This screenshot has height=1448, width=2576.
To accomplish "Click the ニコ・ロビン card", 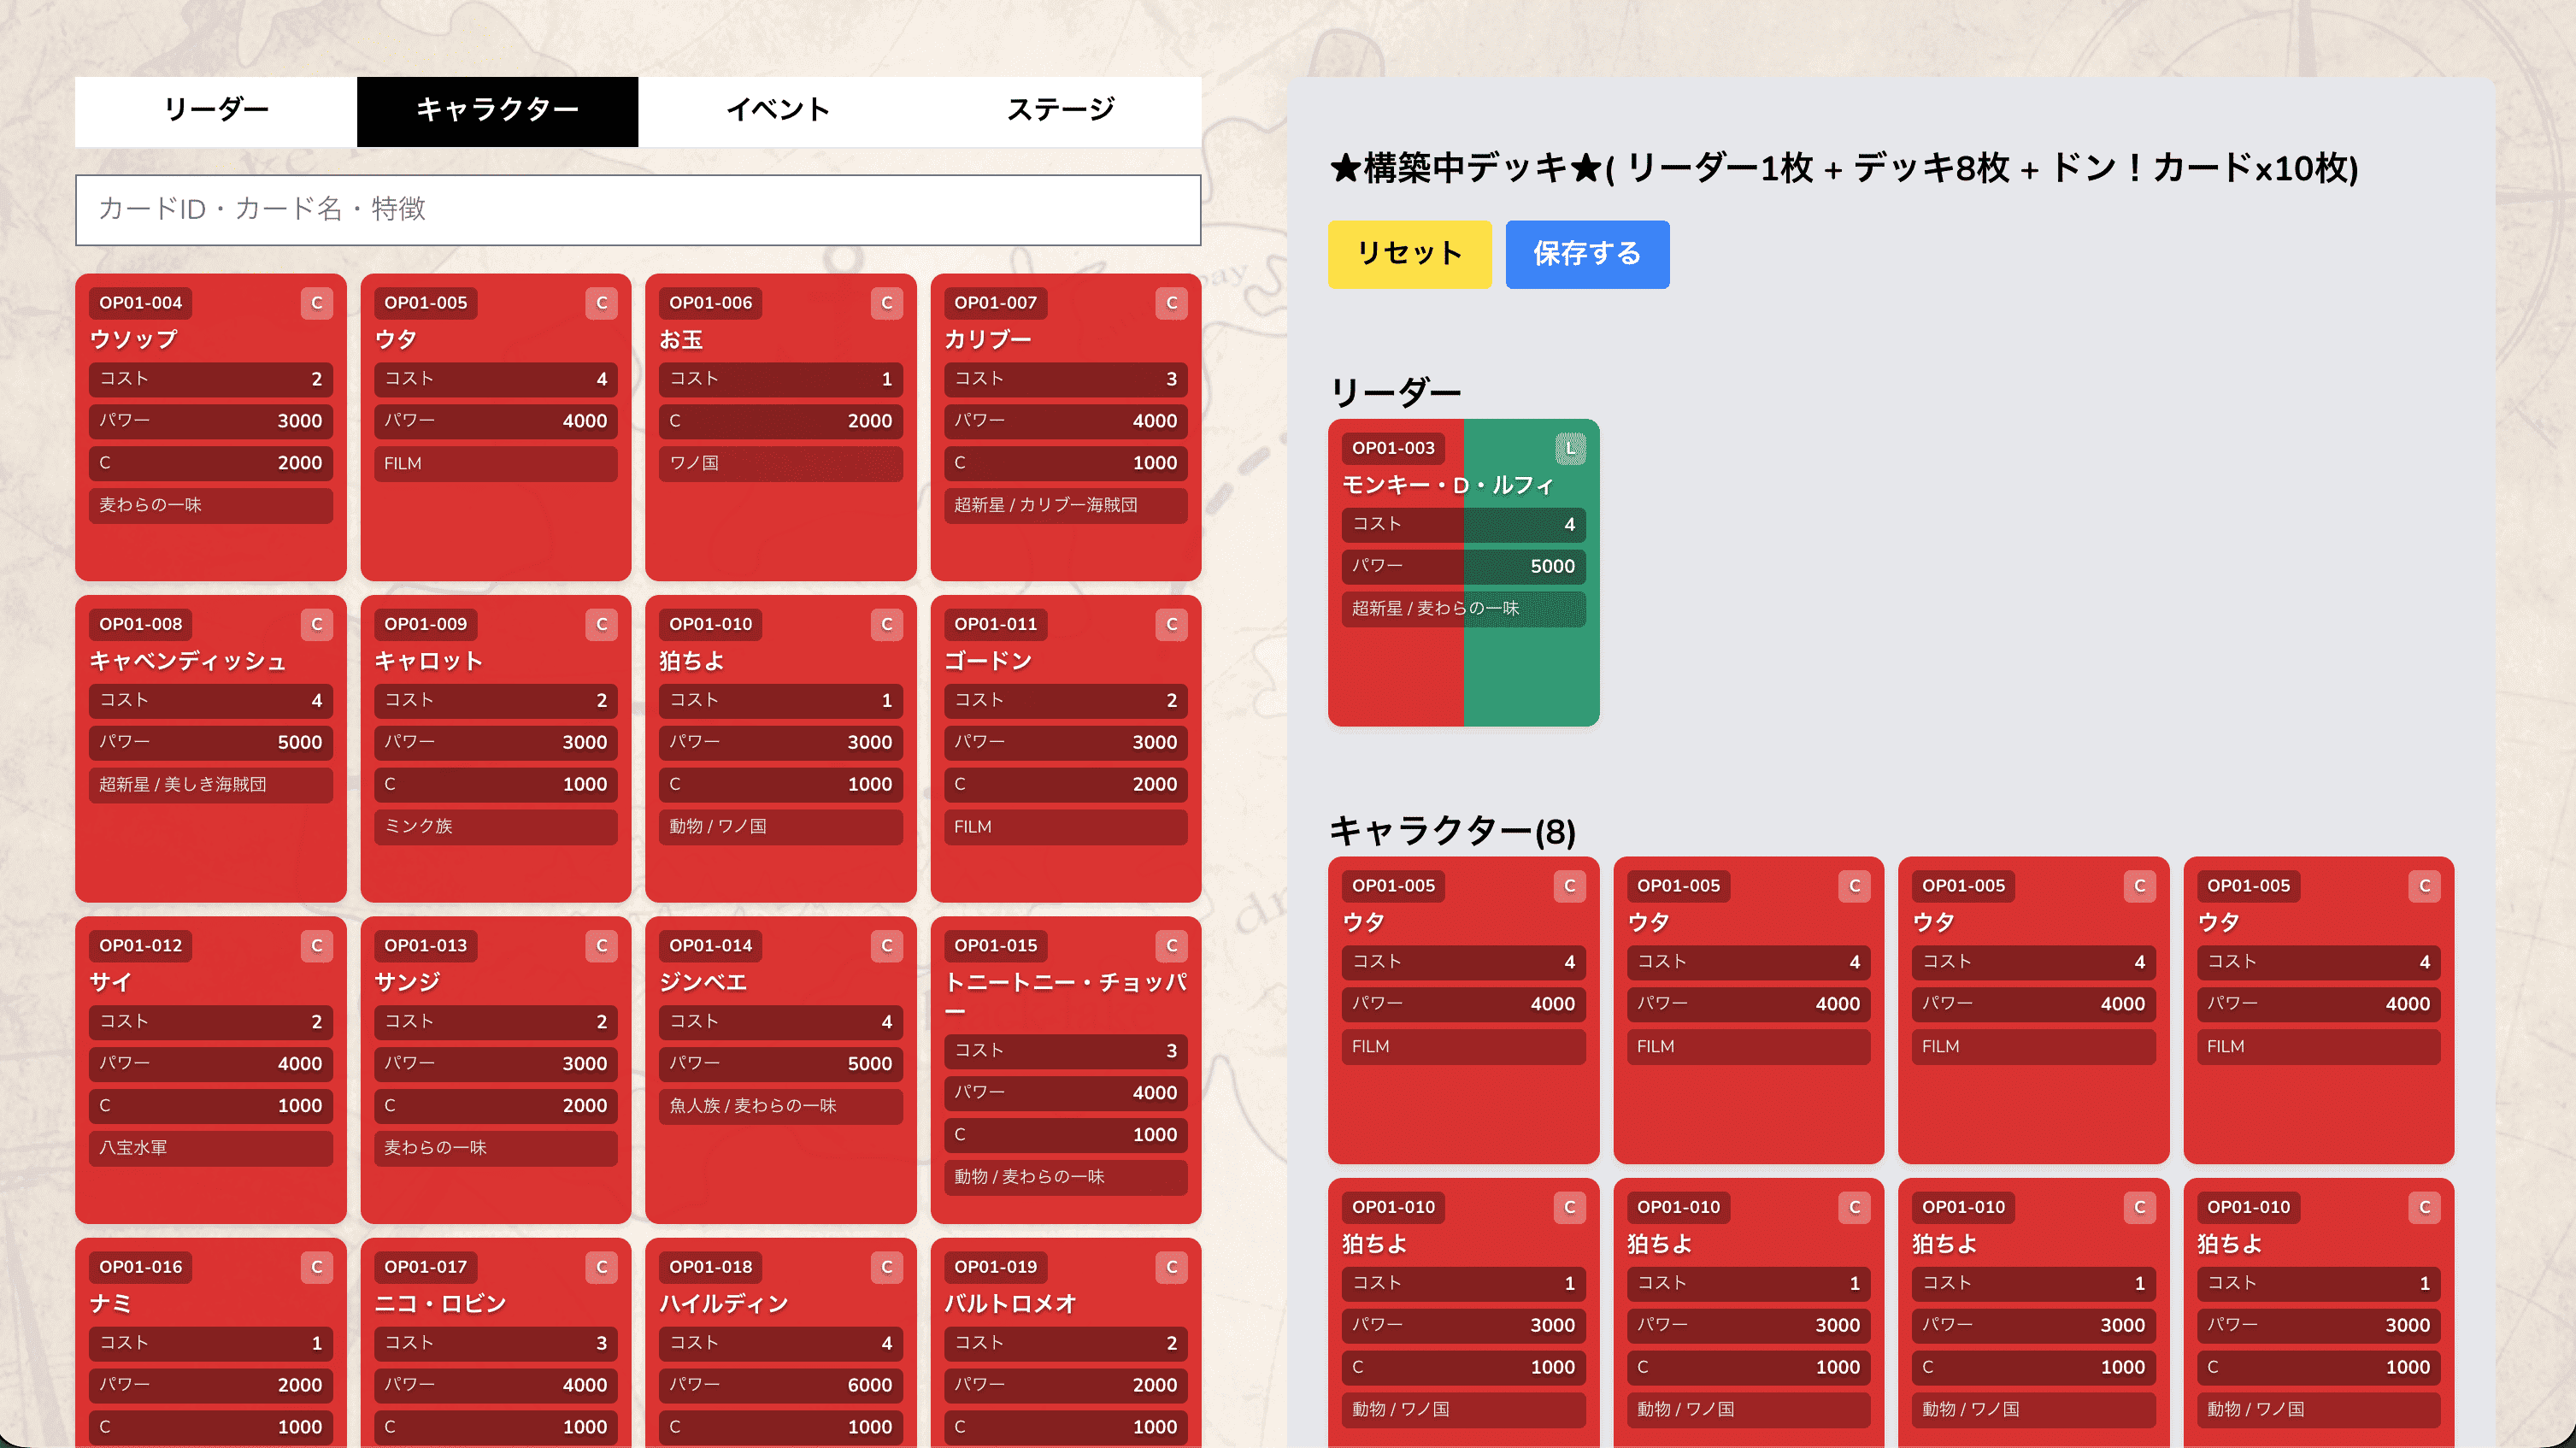I will click(495, 1350).
